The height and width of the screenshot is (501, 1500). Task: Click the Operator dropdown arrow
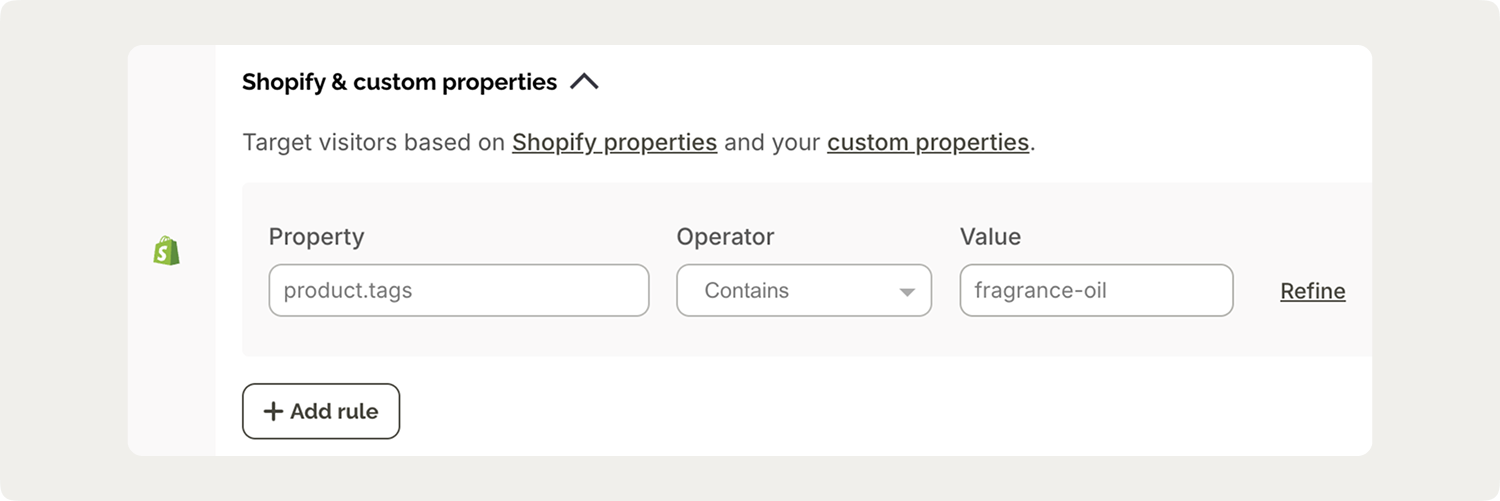[x=907, y=292]
